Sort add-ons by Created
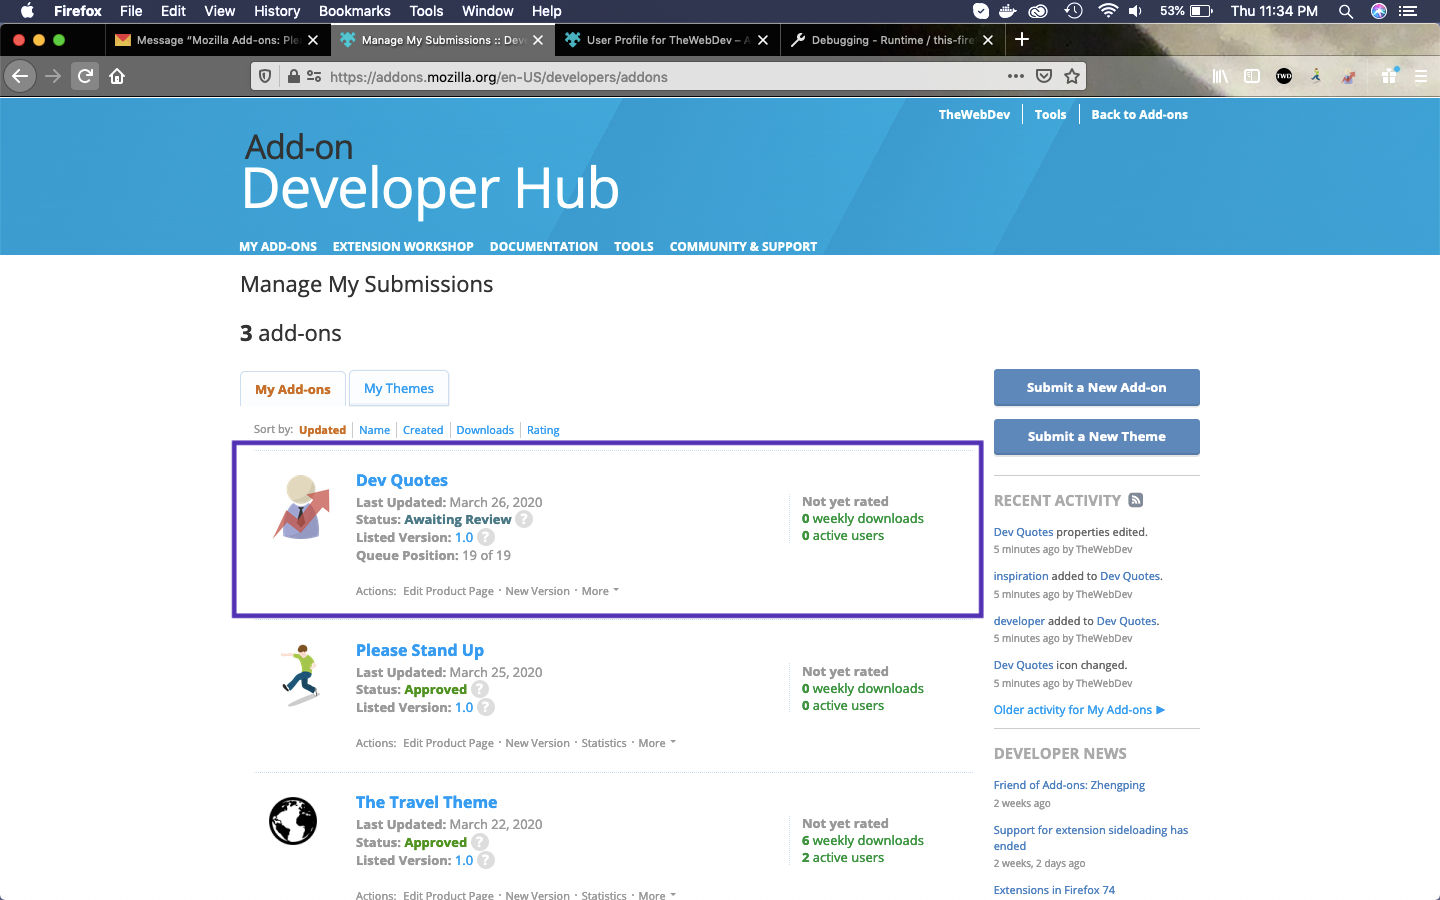Viewport: 1440px width, 900px height. point(423,430)
